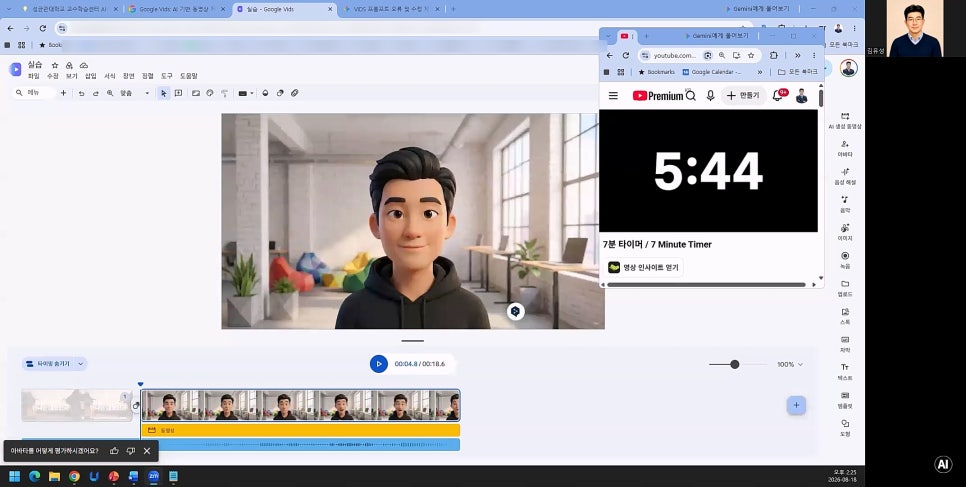Click the paint format roller icon
Screen dimensions: 966x487
(x=224, y=93)
